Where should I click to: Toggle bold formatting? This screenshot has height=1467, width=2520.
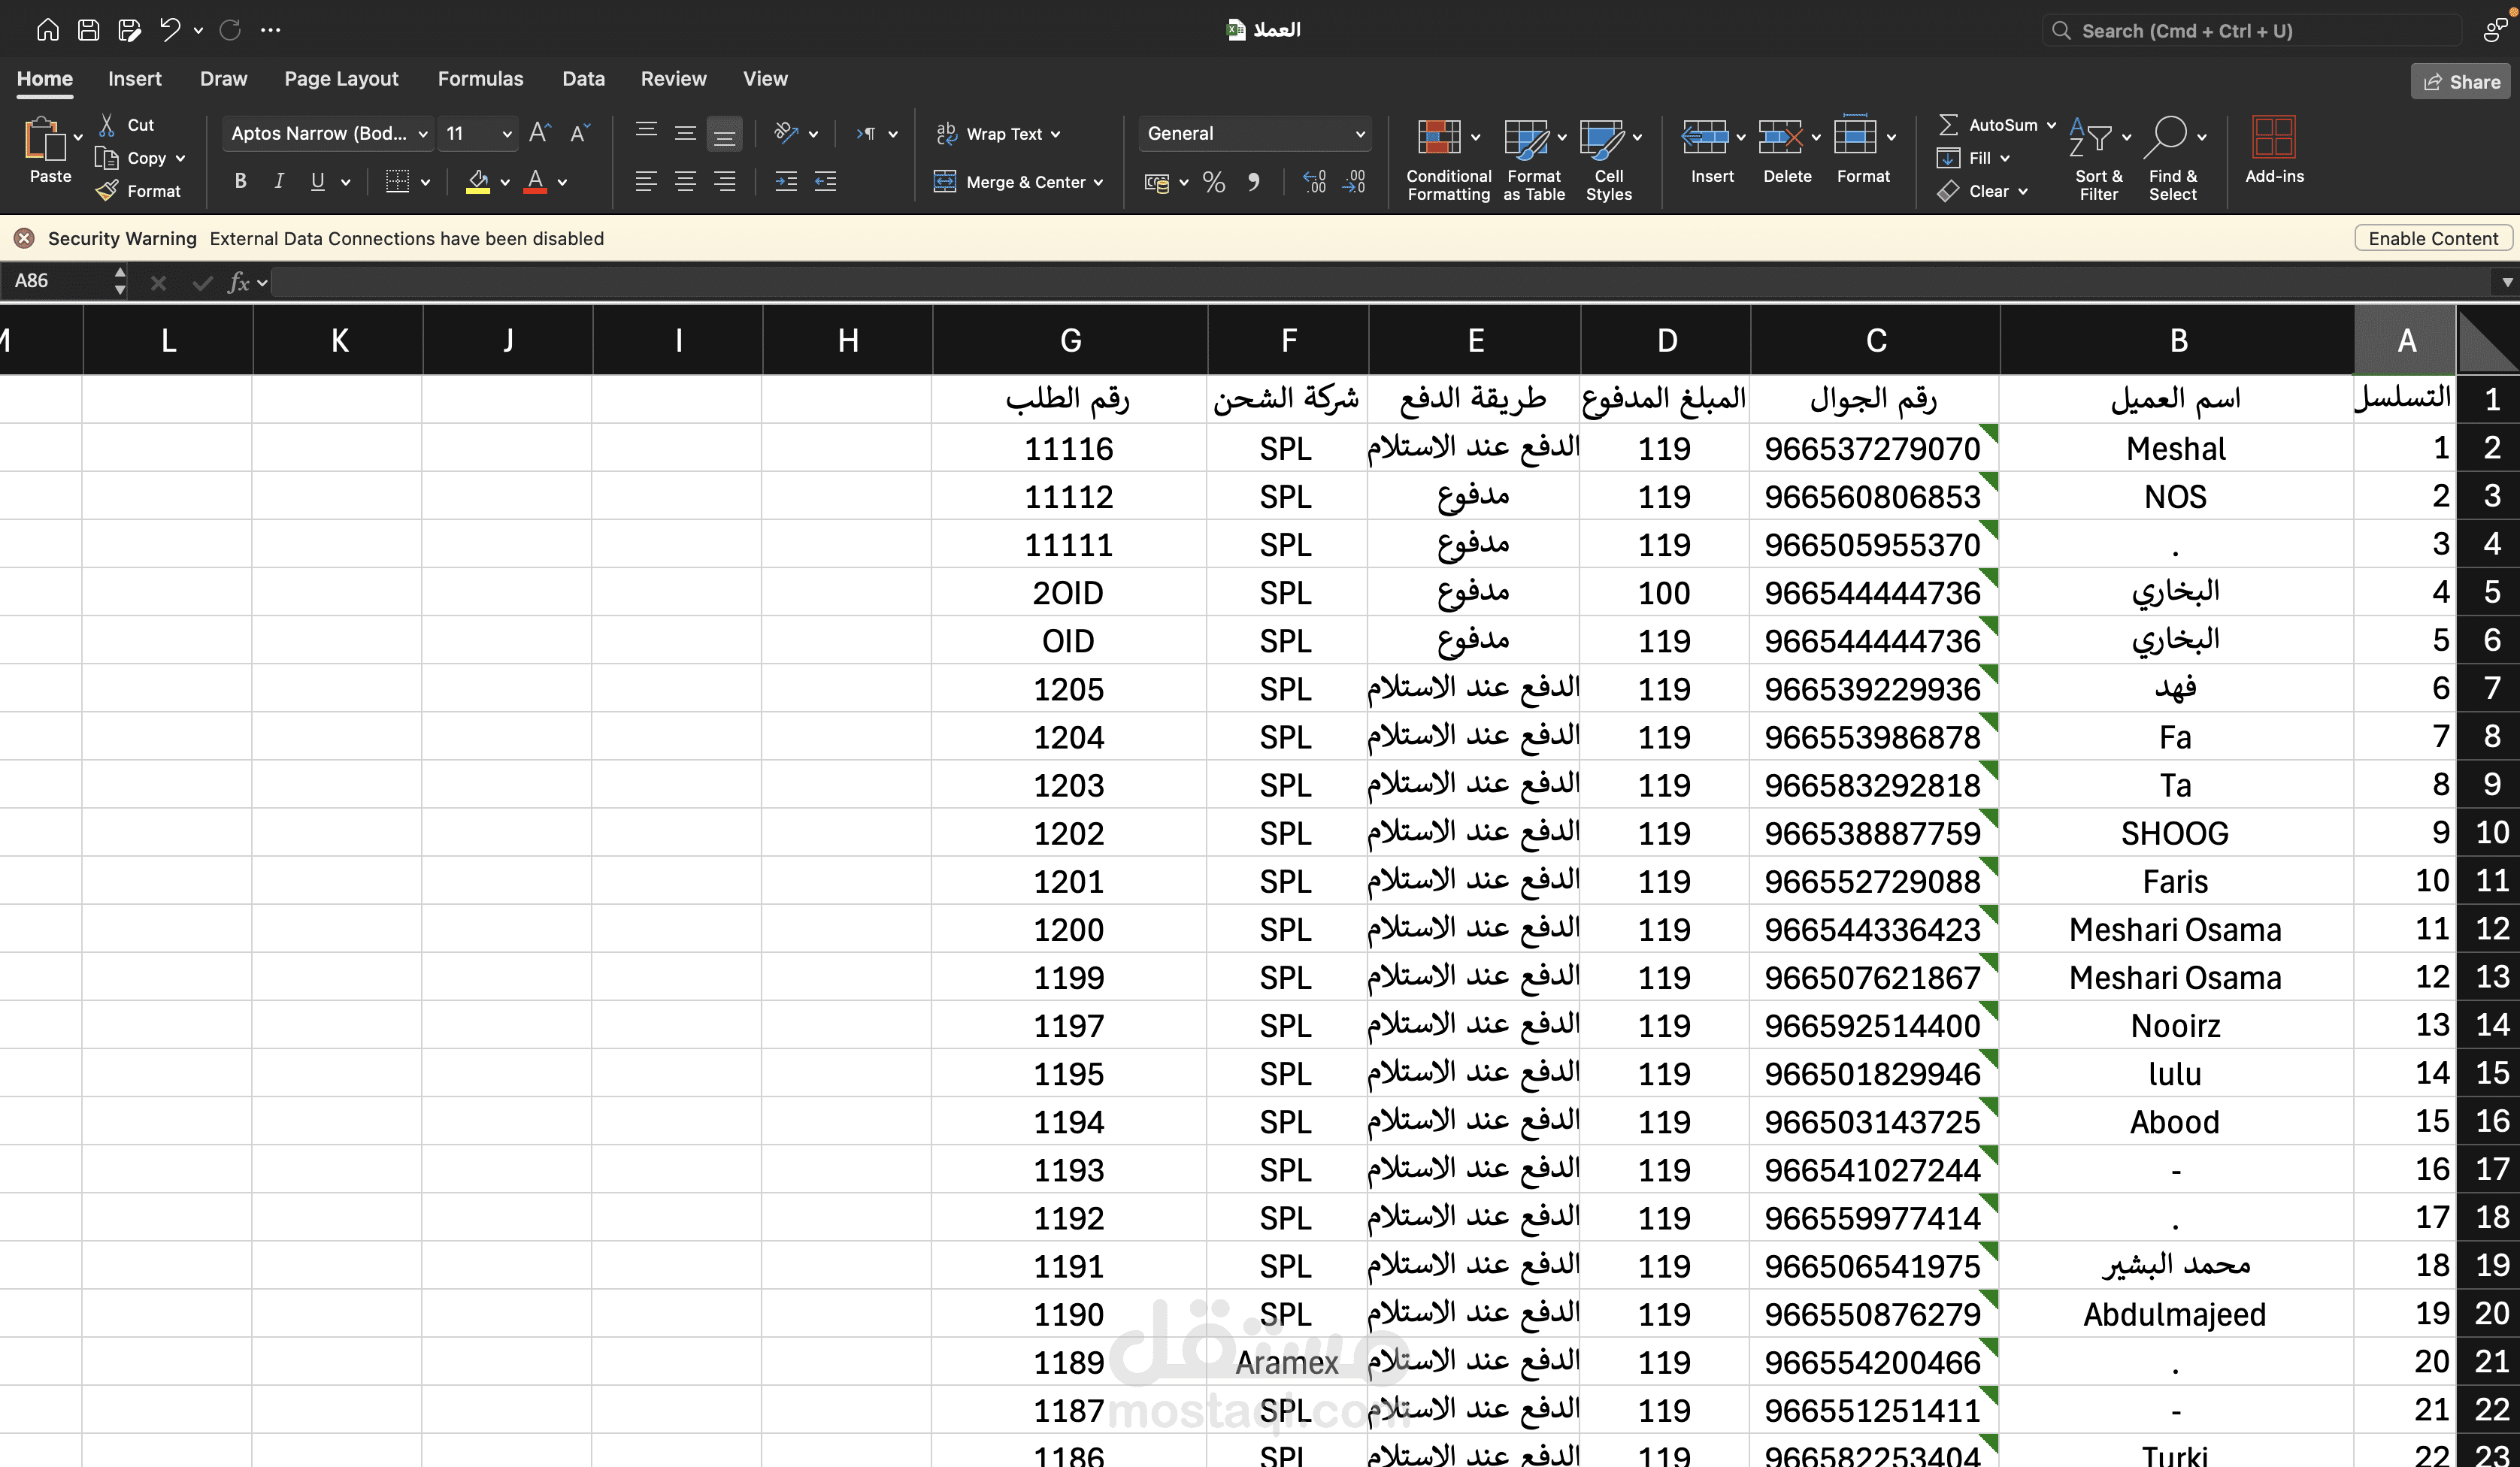(x=240, y=181)
